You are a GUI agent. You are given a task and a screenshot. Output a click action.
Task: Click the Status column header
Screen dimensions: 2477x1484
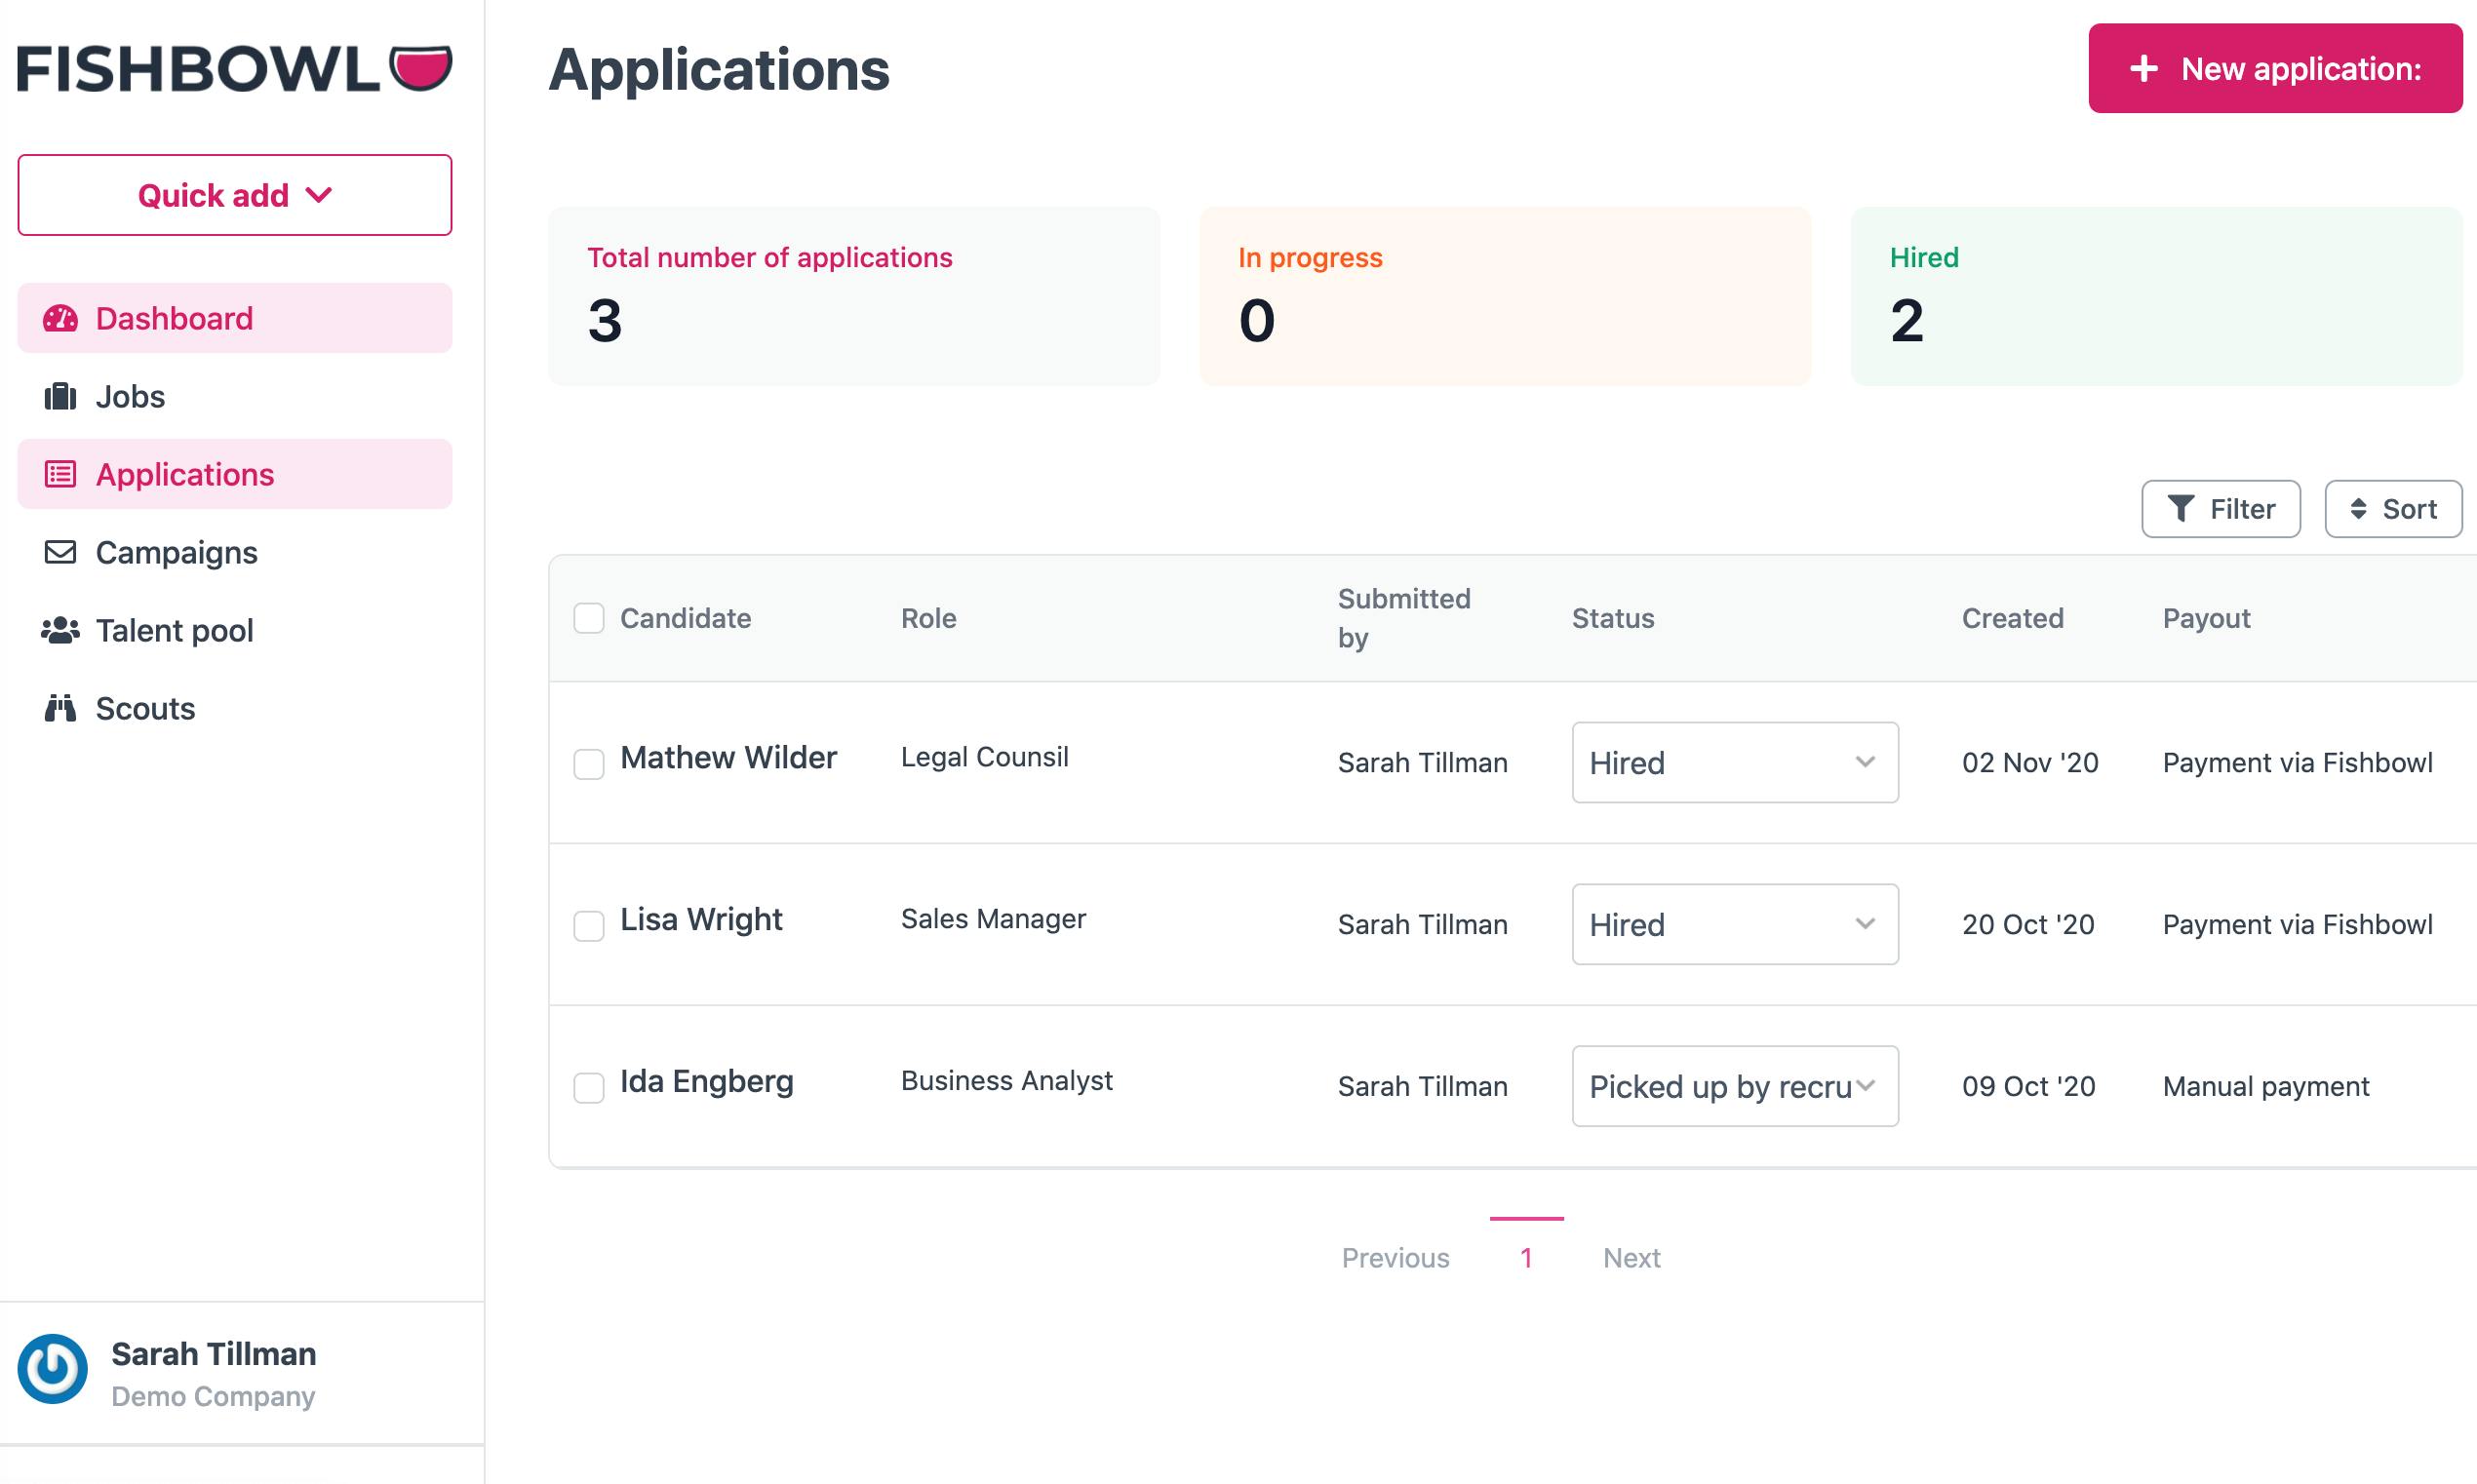[x=1613, y=618]
